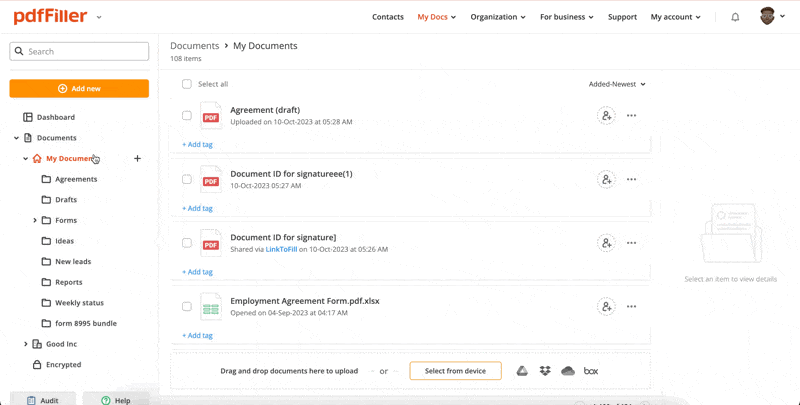Click the Add new button
The height and width of the screenshot is (405, 800).
click(x=79, y=88)
